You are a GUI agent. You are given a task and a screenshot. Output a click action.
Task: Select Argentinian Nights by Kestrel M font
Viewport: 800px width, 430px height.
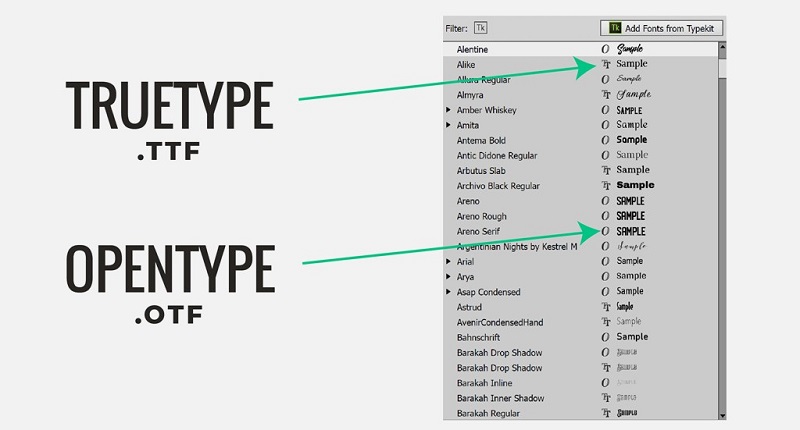pyautogui.click(x=517, y=246)
